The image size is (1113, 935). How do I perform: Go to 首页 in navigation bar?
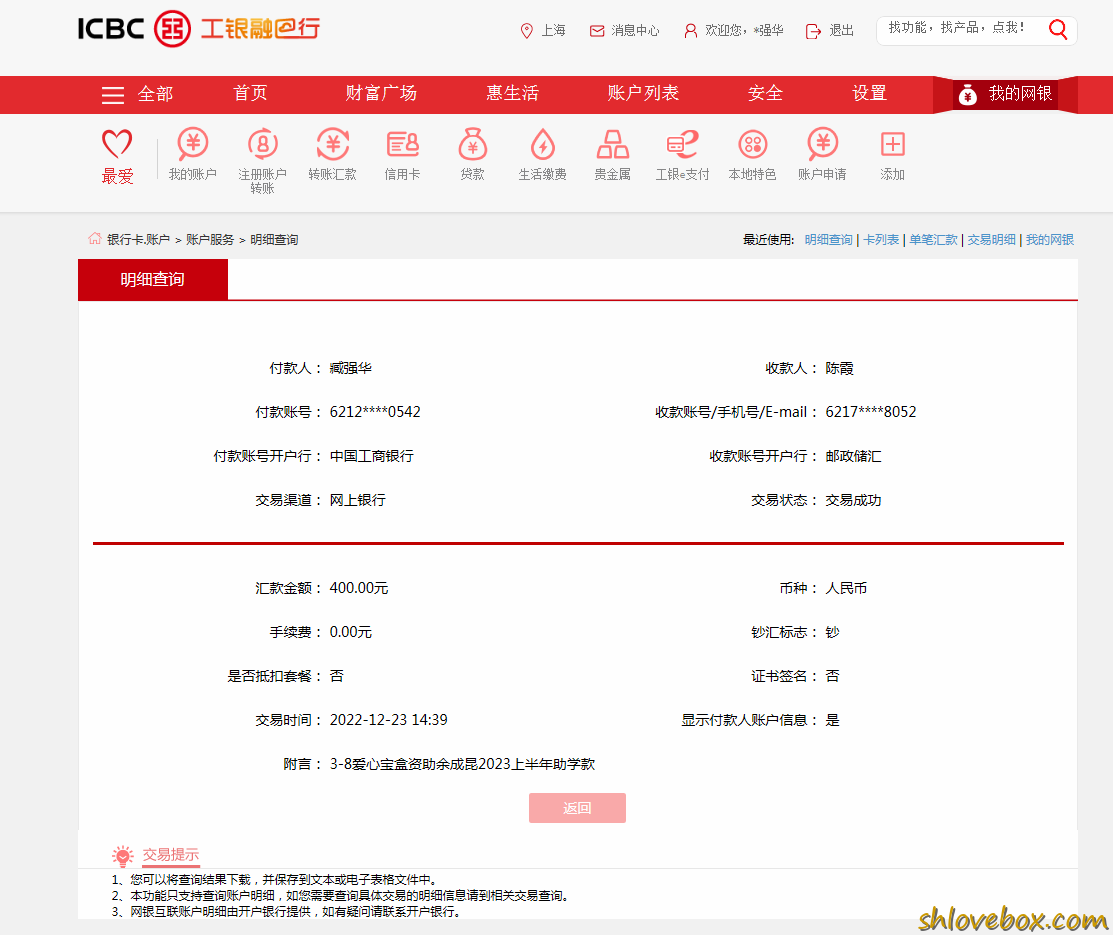coord(250,94)
